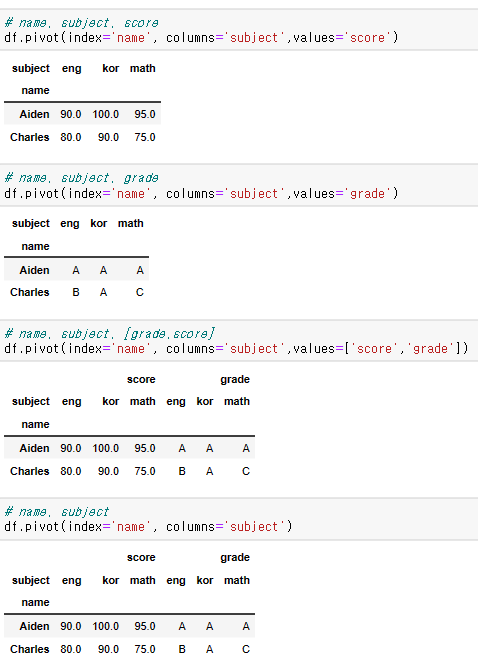Click 'eng' header in first score-only table

click(71, 68)
